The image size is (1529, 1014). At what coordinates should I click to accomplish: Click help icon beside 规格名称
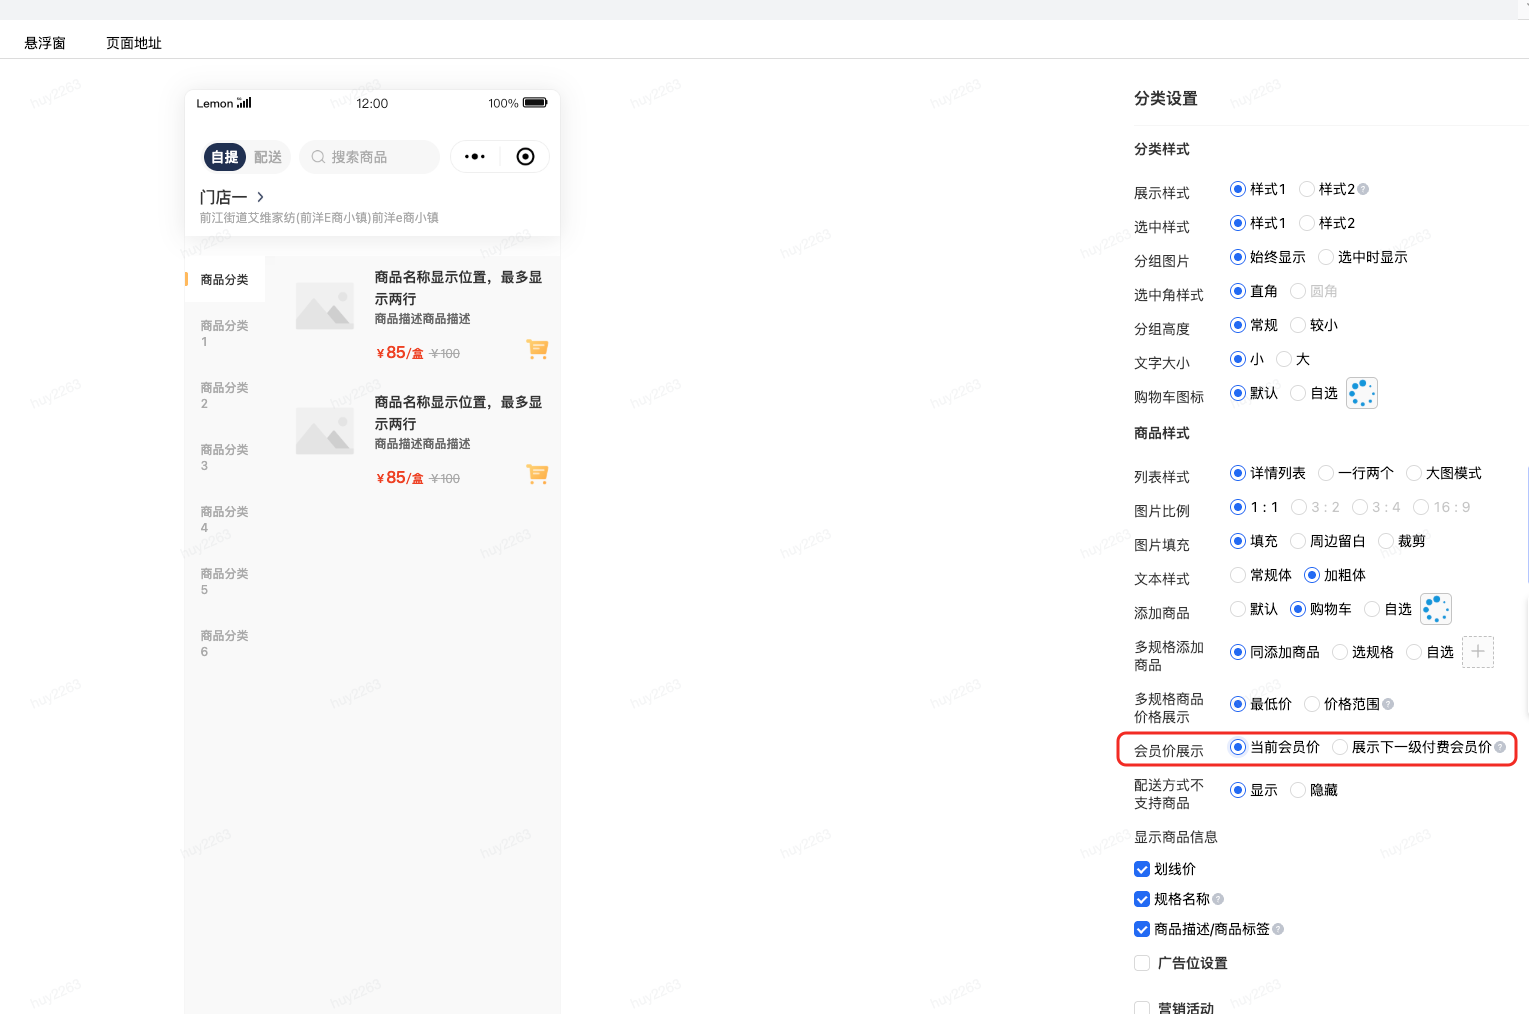(1218, 899)
